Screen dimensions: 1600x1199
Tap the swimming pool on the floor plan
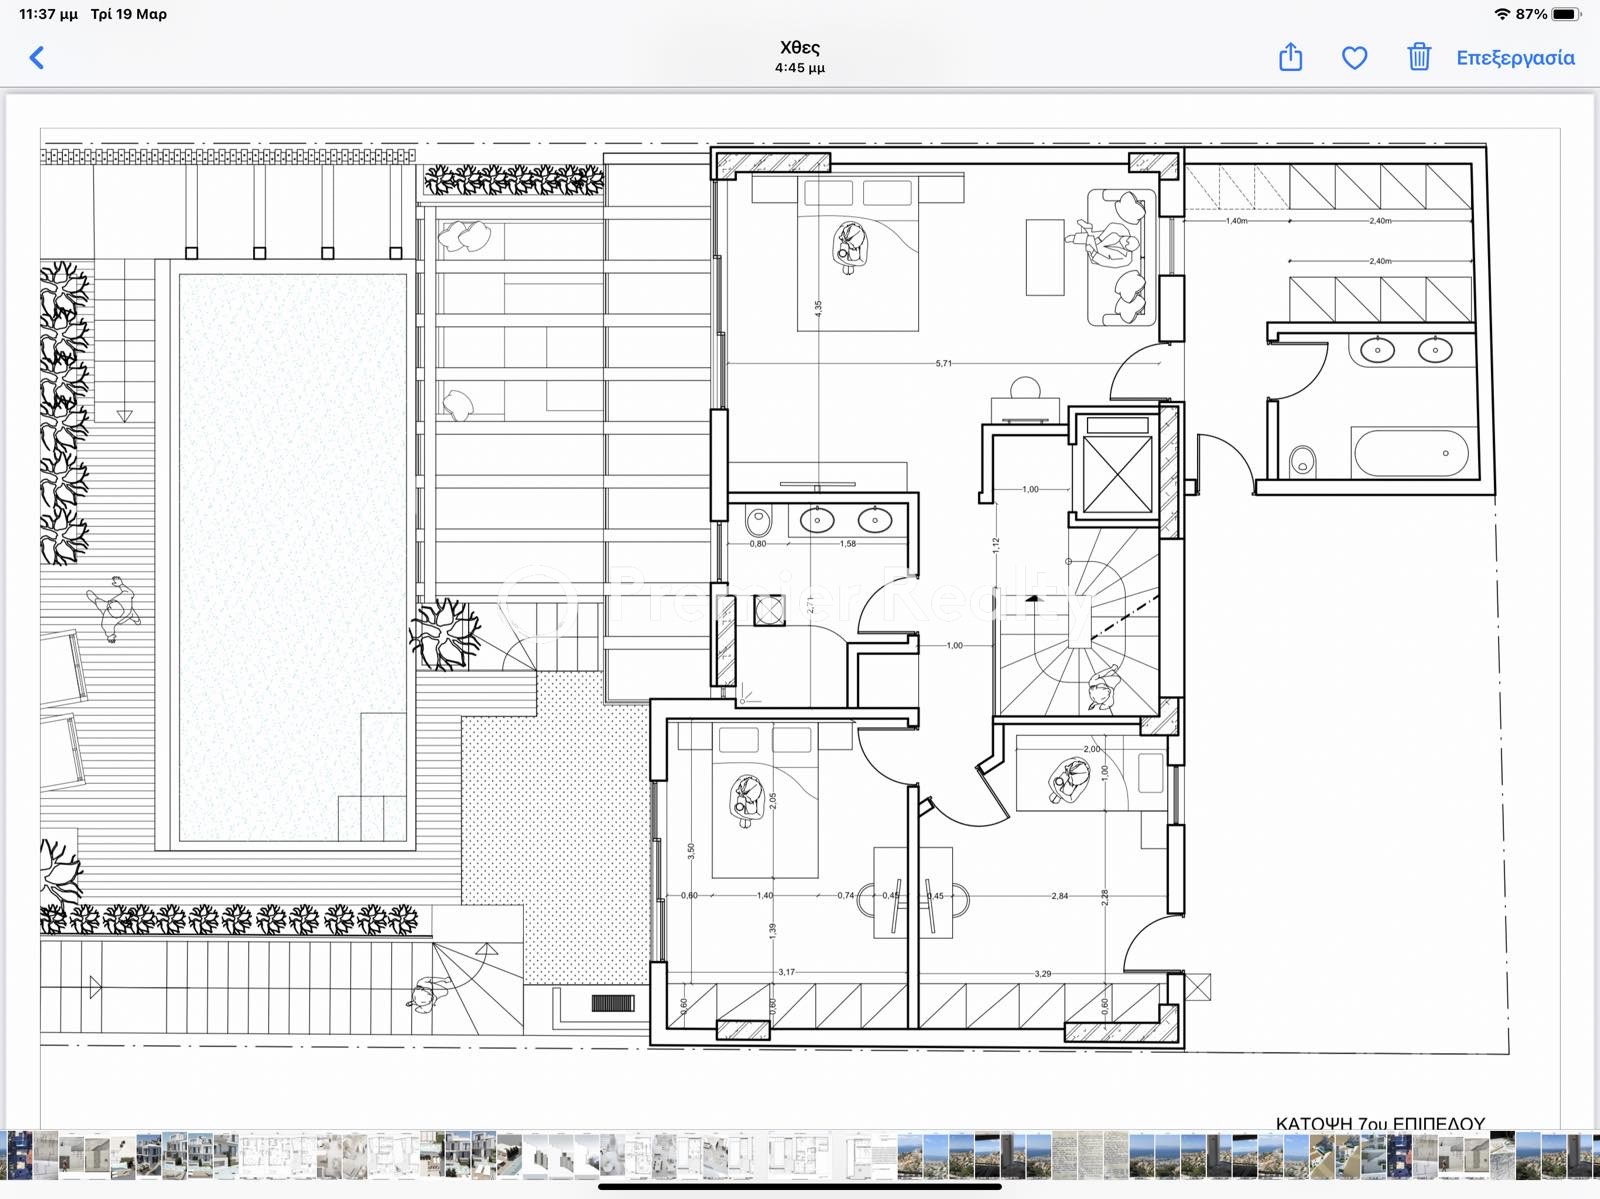point(292,555)
